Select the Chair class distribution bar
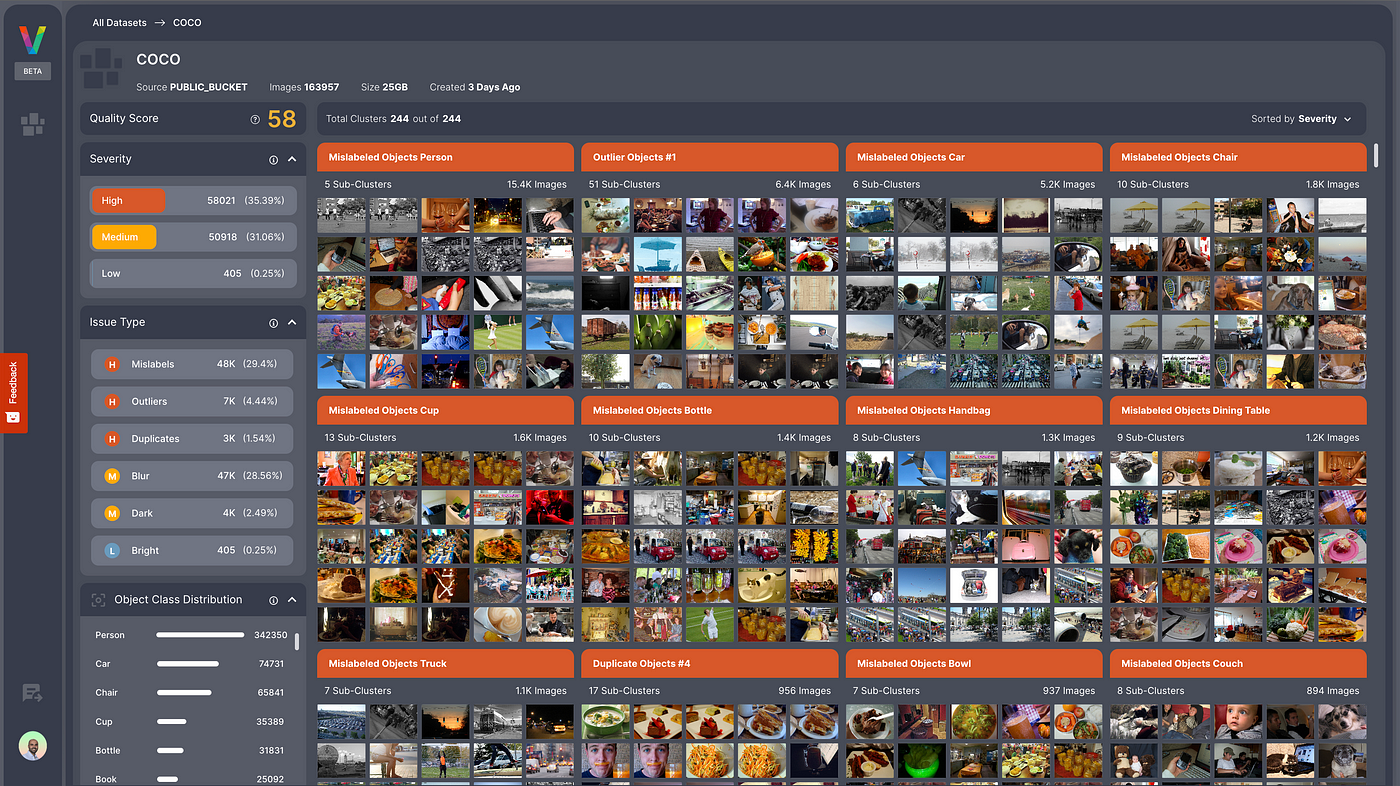This screenshot has height=786, width=1400. coord(184,692)
